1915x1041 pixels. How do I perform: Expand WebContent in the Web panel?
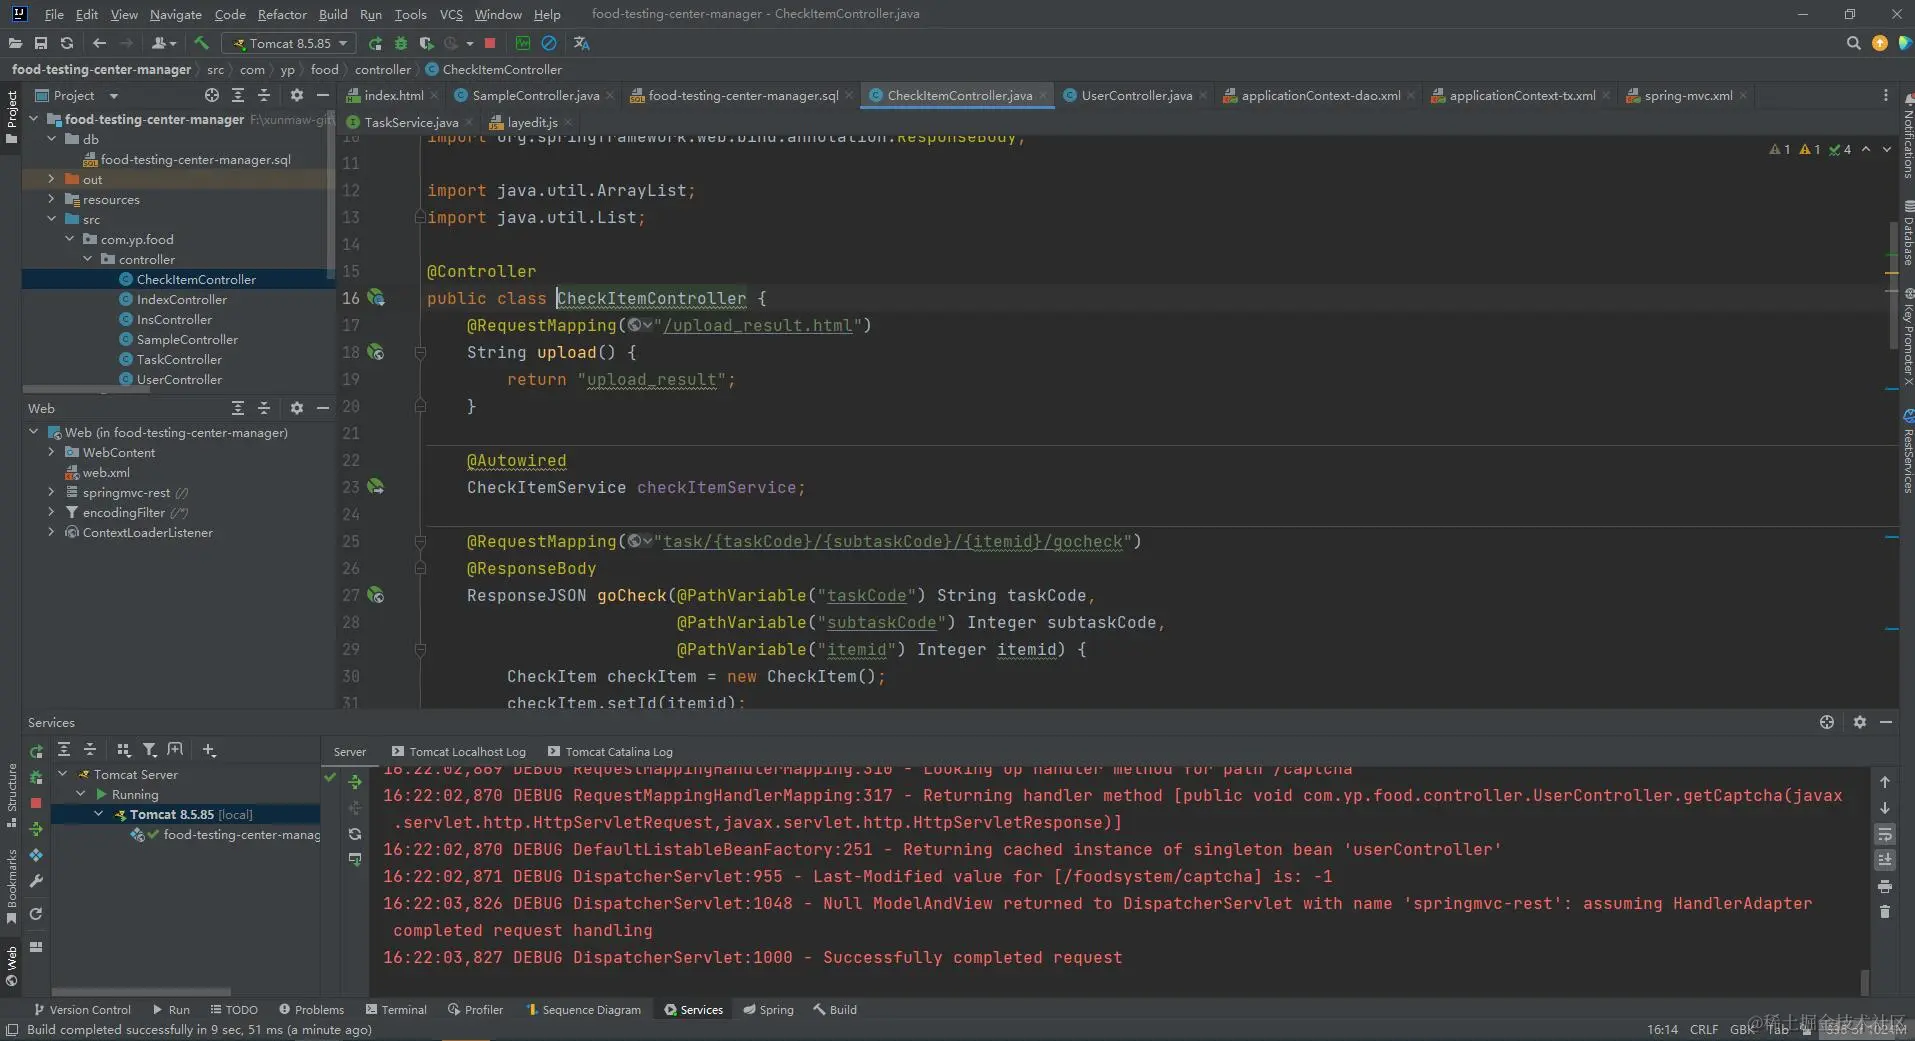click(x=51, y=452)
